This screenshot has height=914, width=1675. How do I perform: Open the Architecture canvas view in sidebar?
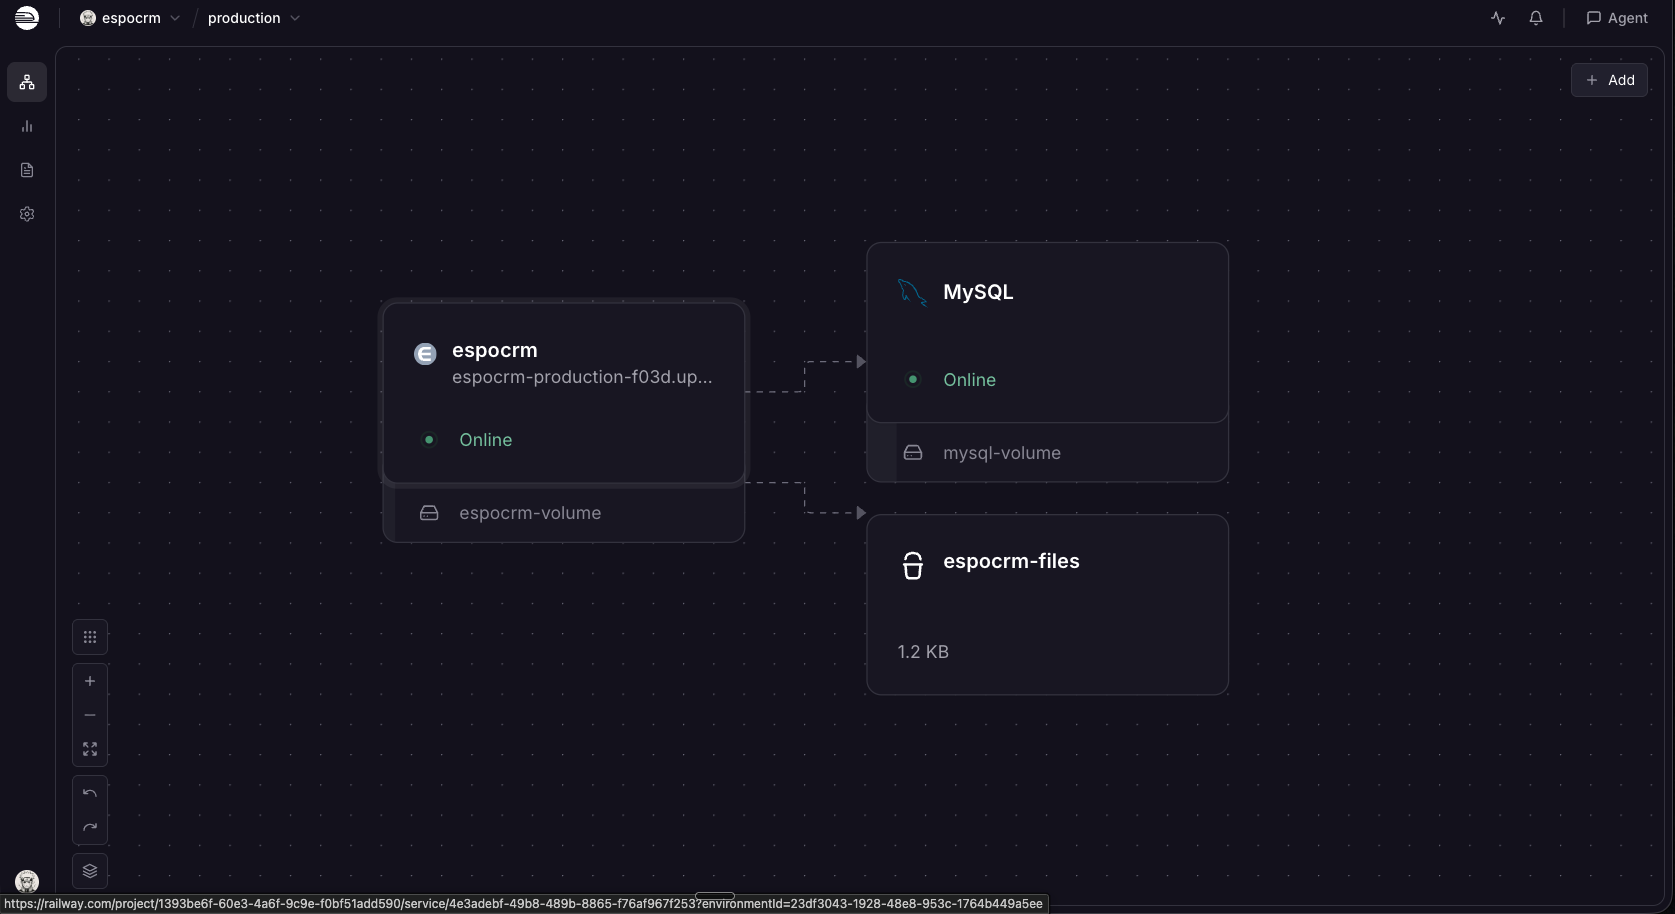(x=27, y=82)
